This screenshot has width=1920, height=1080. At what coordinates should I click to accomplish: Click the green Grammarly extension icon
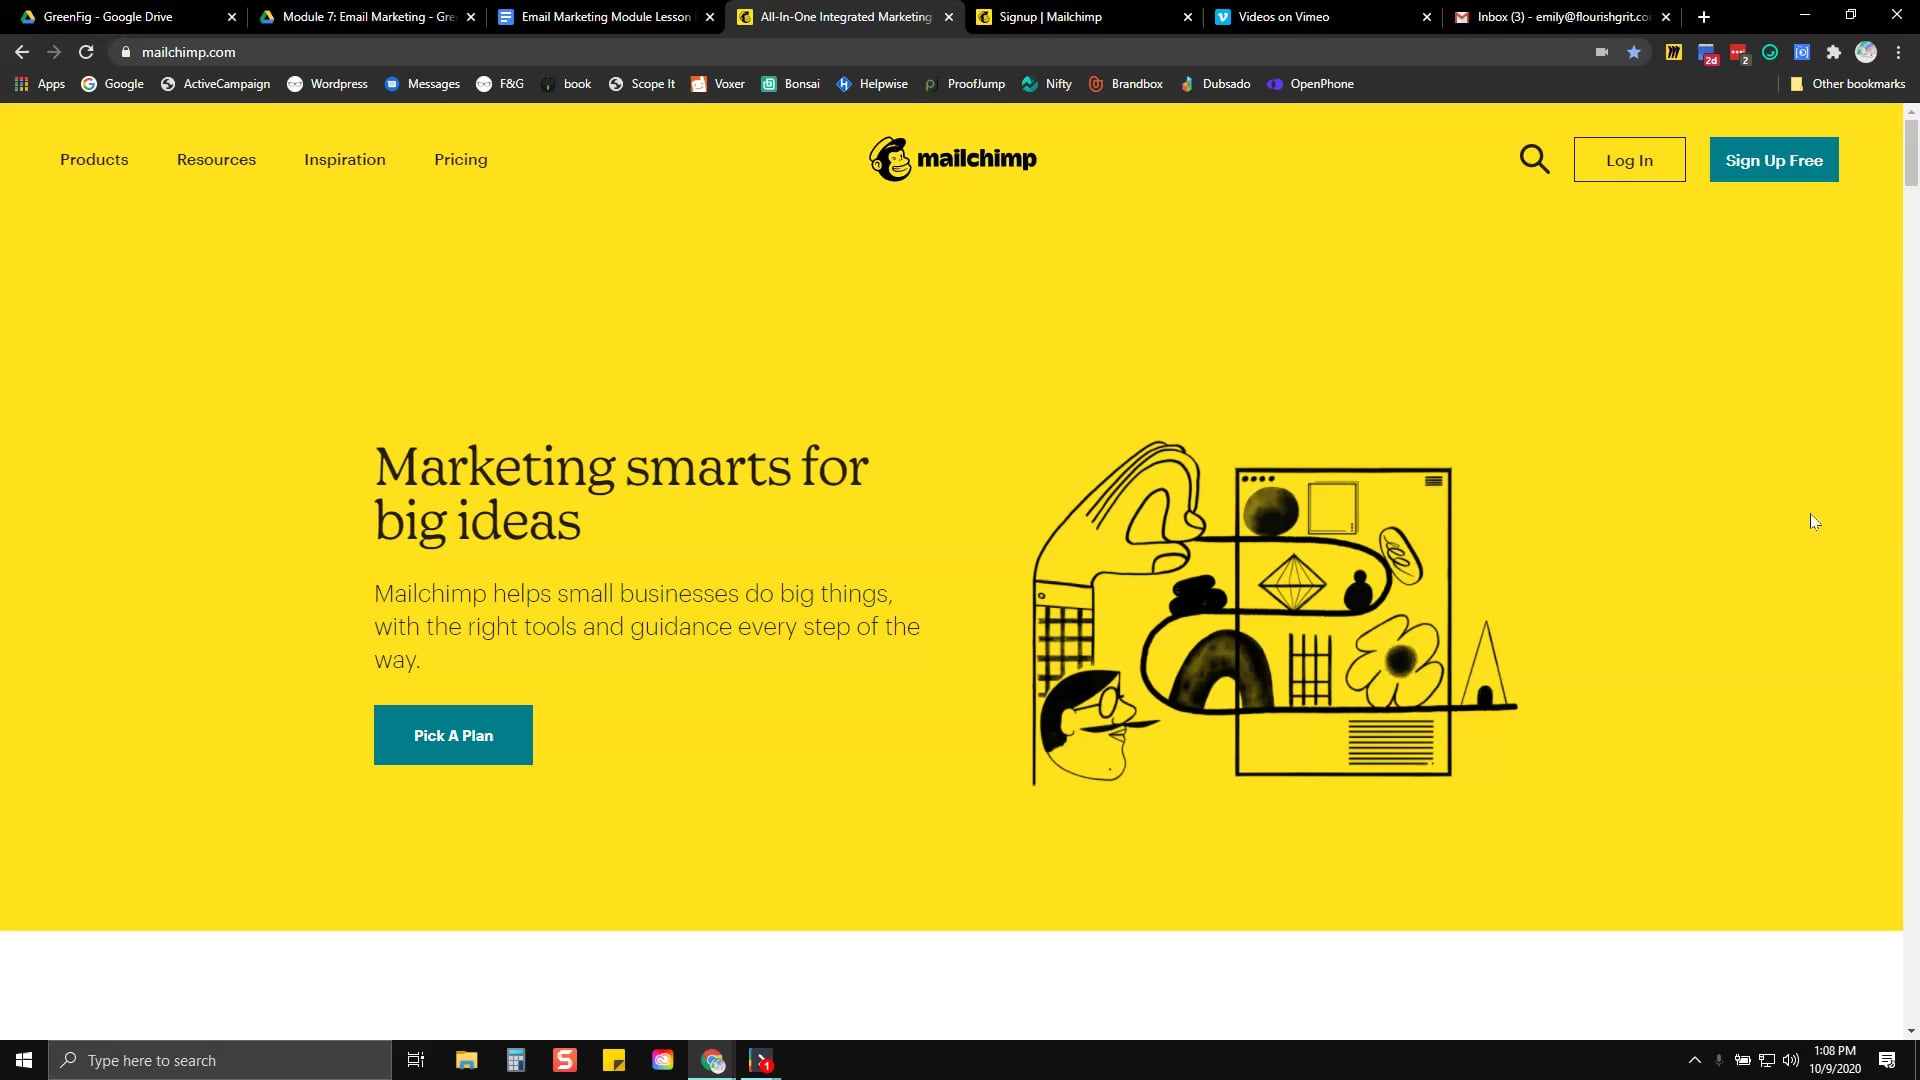point(1770,52)
